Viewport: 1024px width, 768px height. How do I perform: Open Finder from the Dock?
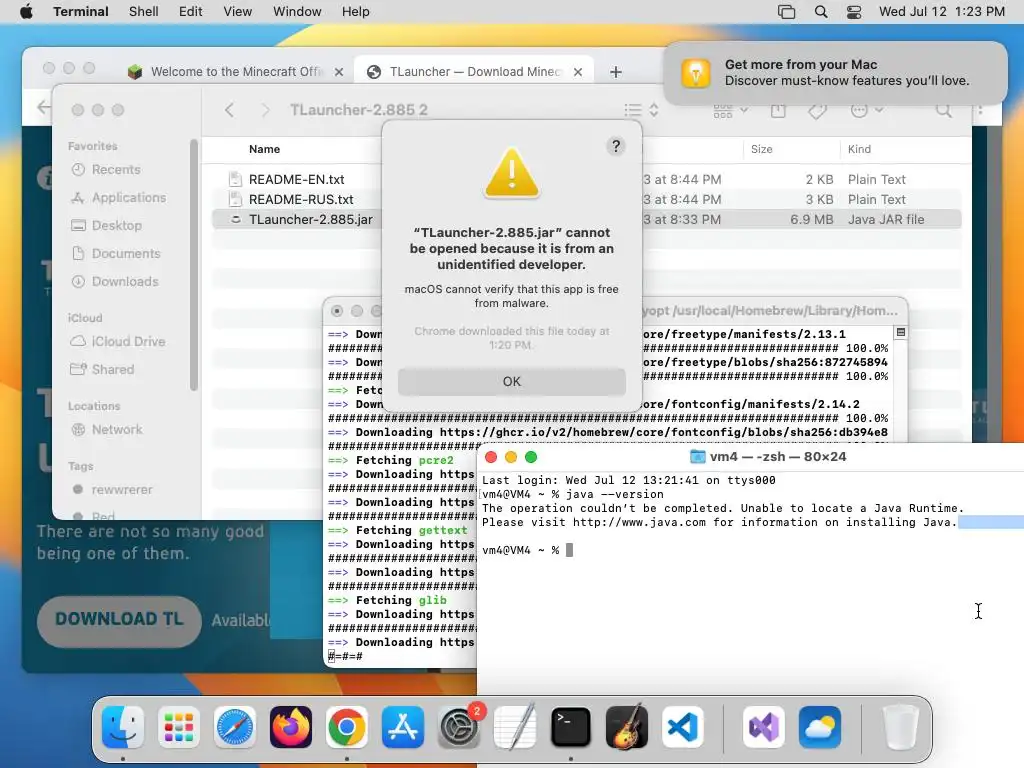[x=123, y=727]
